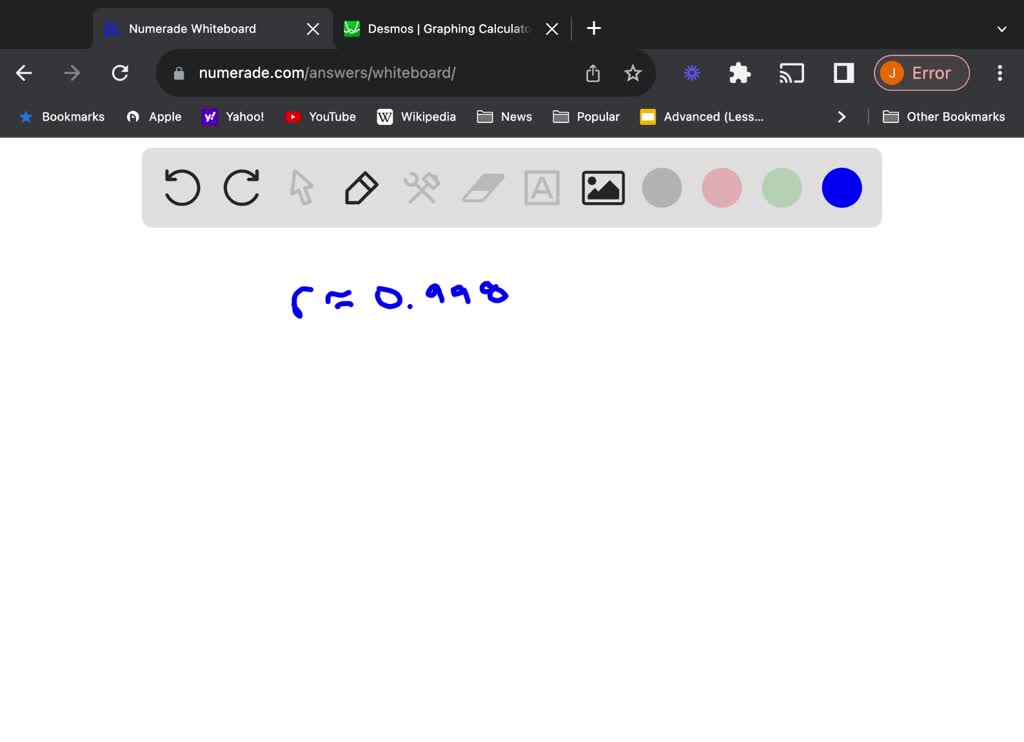Open the YouTube bookmark
The image size is (1024, 742).
(320, 117)
